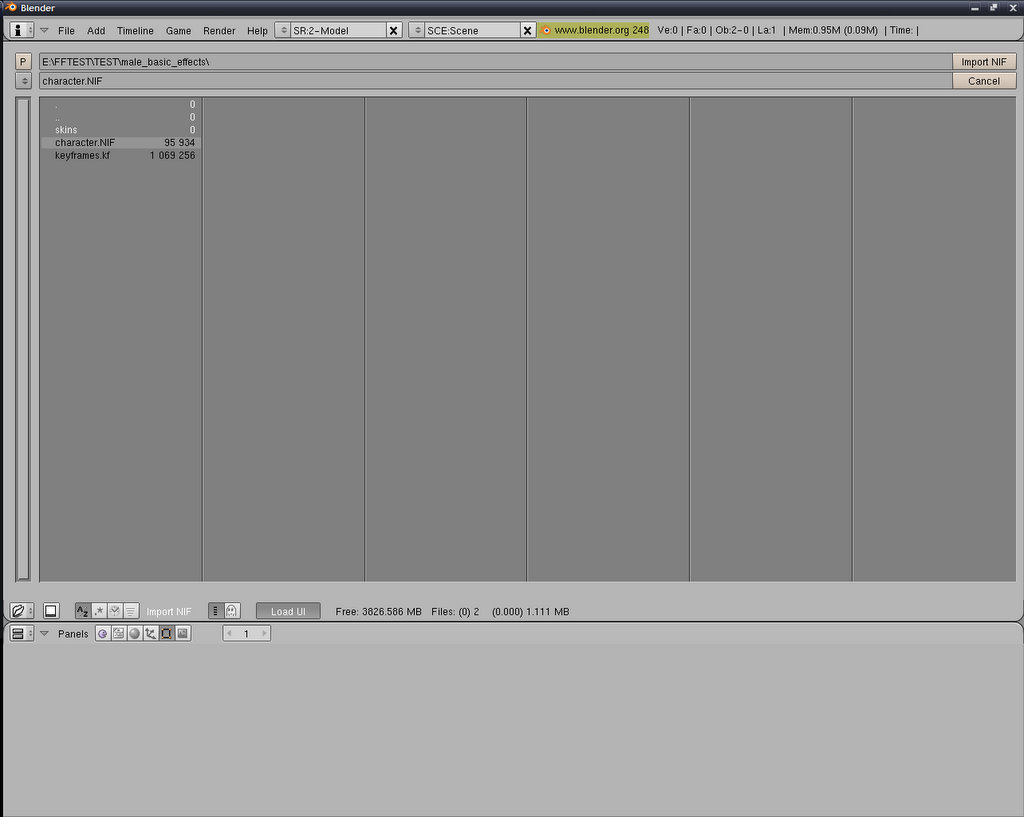Click the Import NIF button
This screenshot has height=817, width=1024.
(983, 62)
